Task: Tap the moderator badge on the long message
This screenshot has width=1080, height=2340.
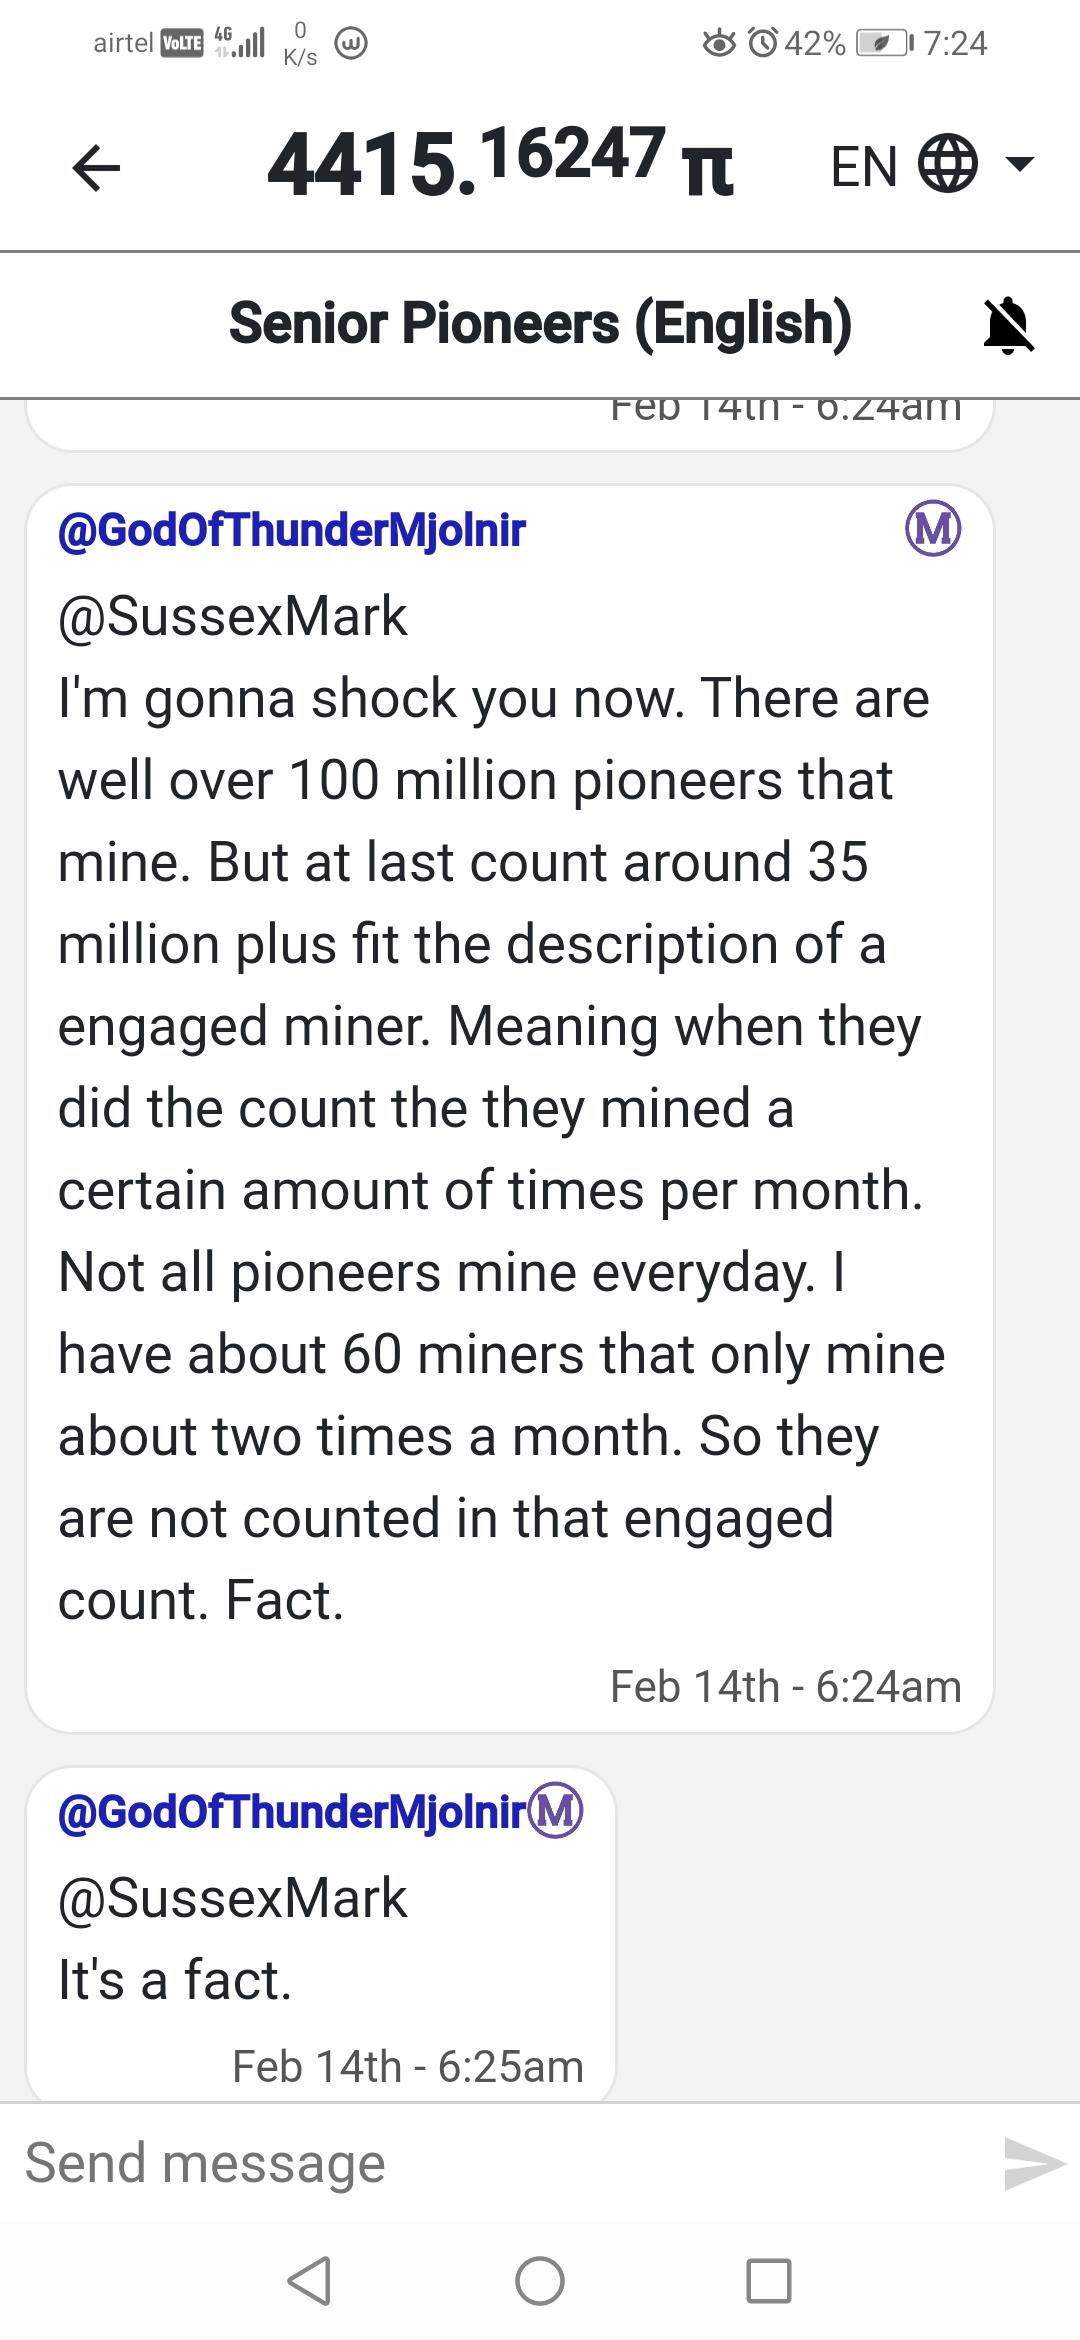Action: (933, 529)
